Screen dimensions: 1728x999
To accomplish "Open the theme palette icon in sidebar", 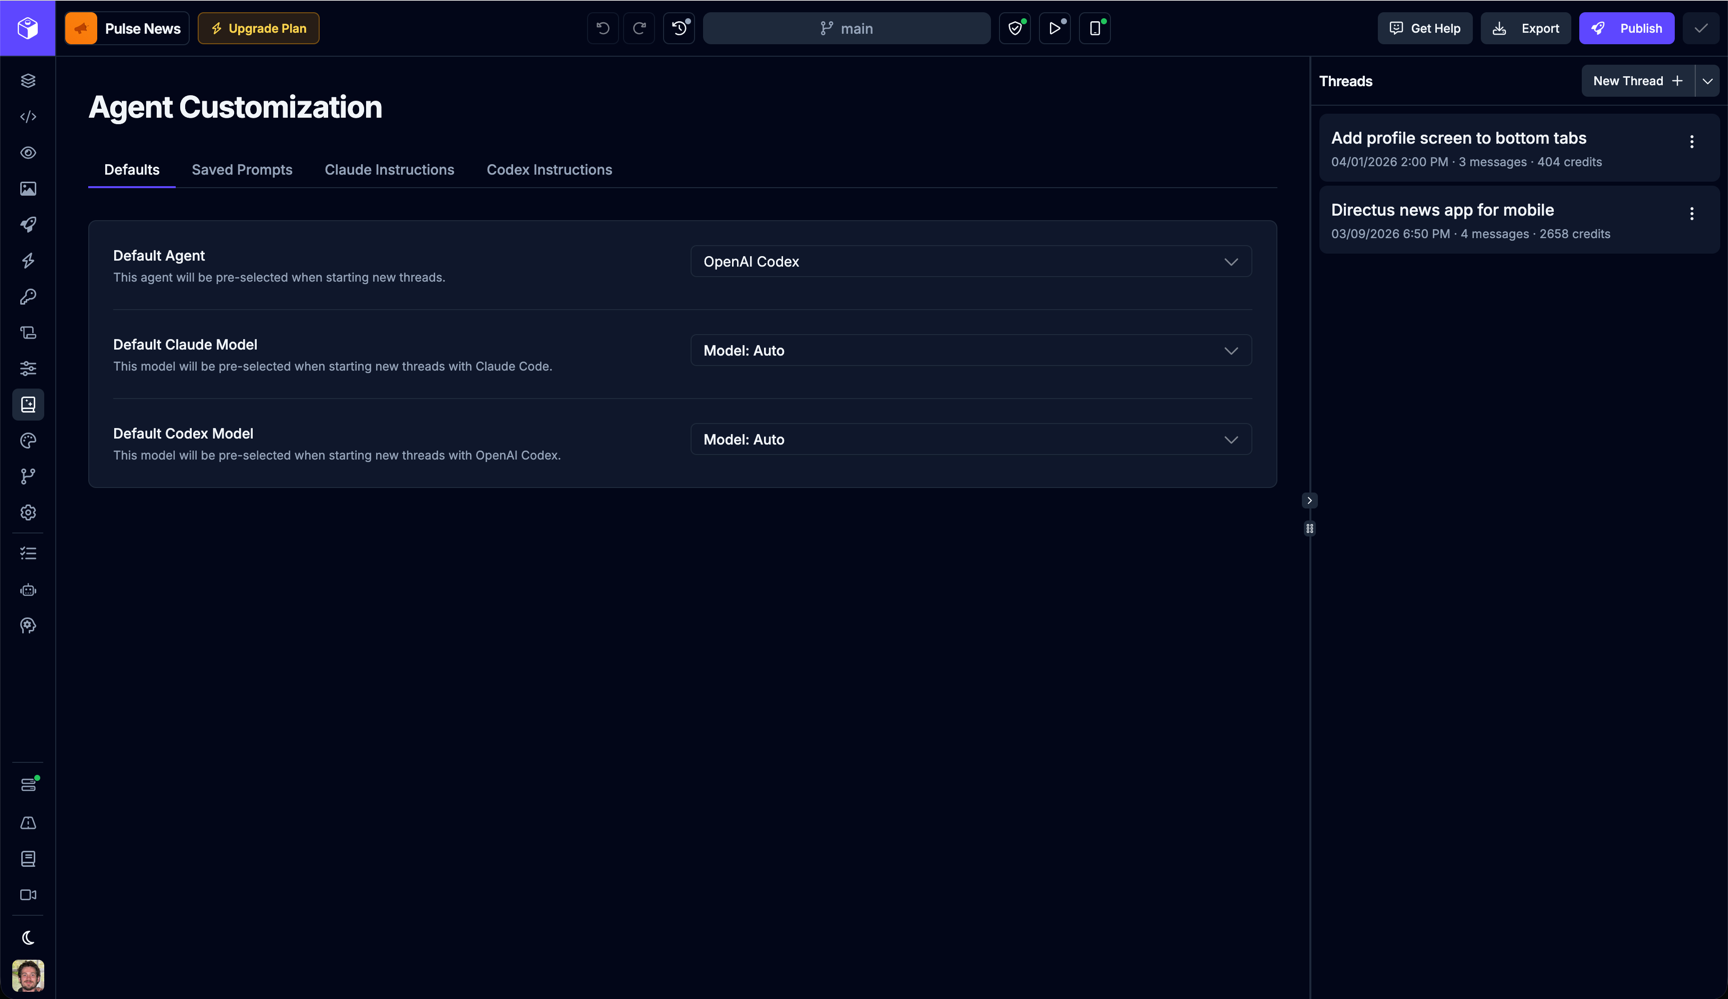I will [28, 441].
